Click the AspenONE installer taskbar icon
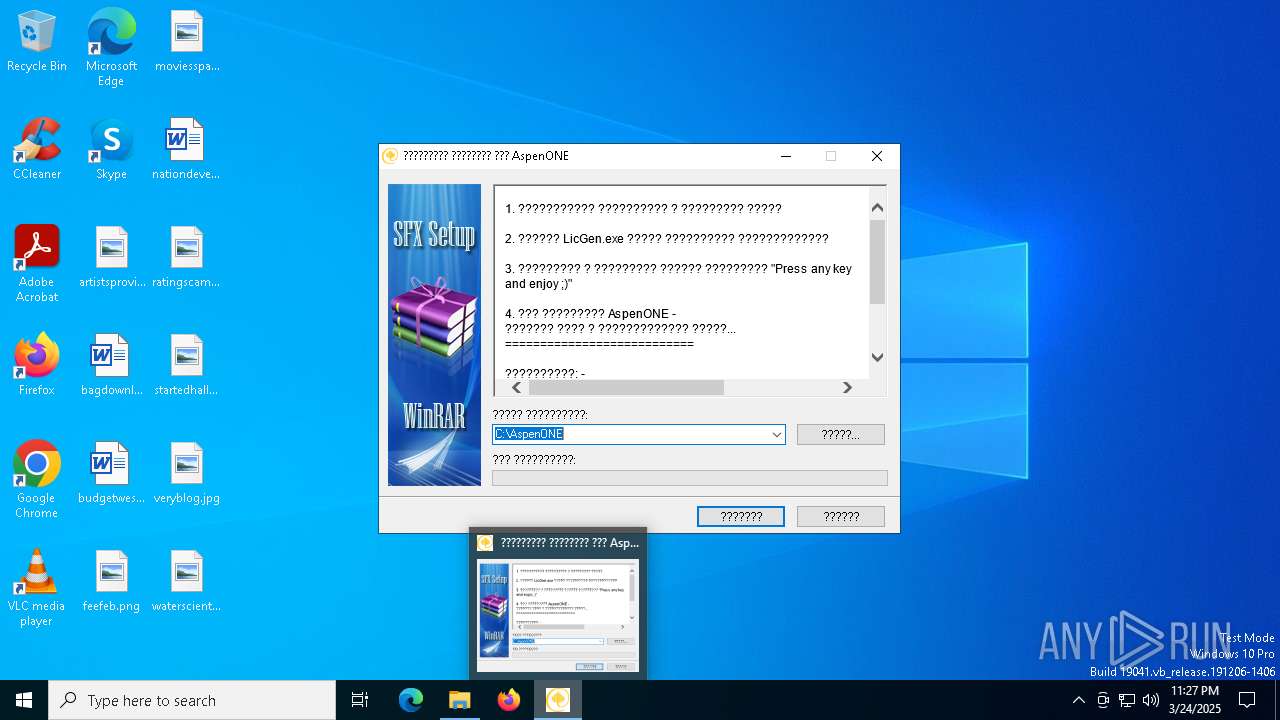The image size is (1280, 720). coord(558,700)
